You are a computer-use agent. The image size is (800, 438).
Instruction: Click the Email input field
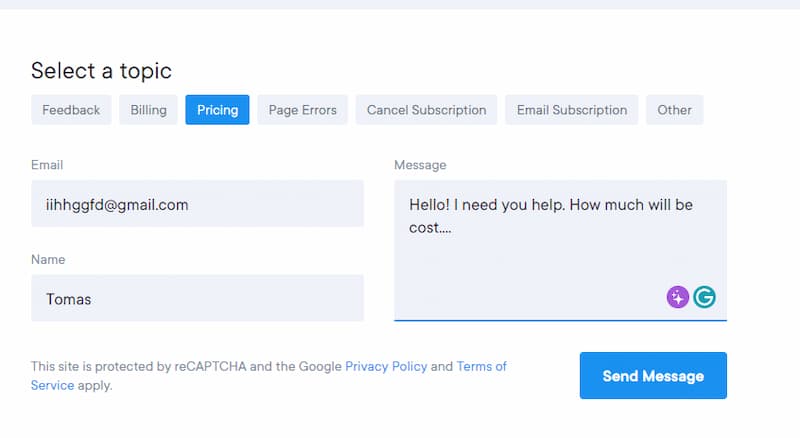197,203
